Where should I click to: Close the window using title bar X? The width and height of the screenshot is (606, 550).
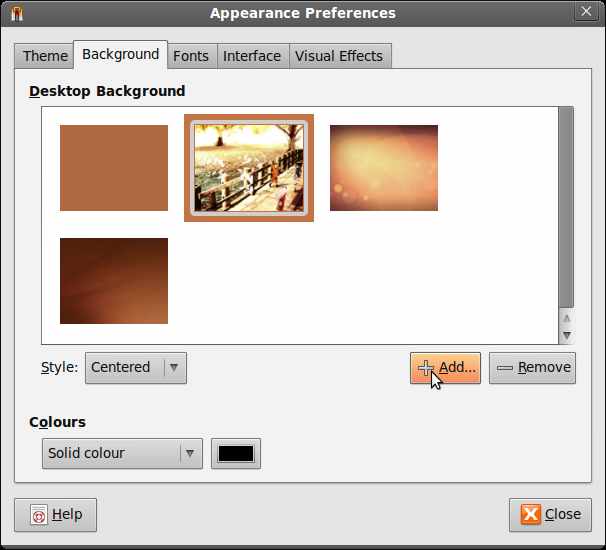[587, 13]
